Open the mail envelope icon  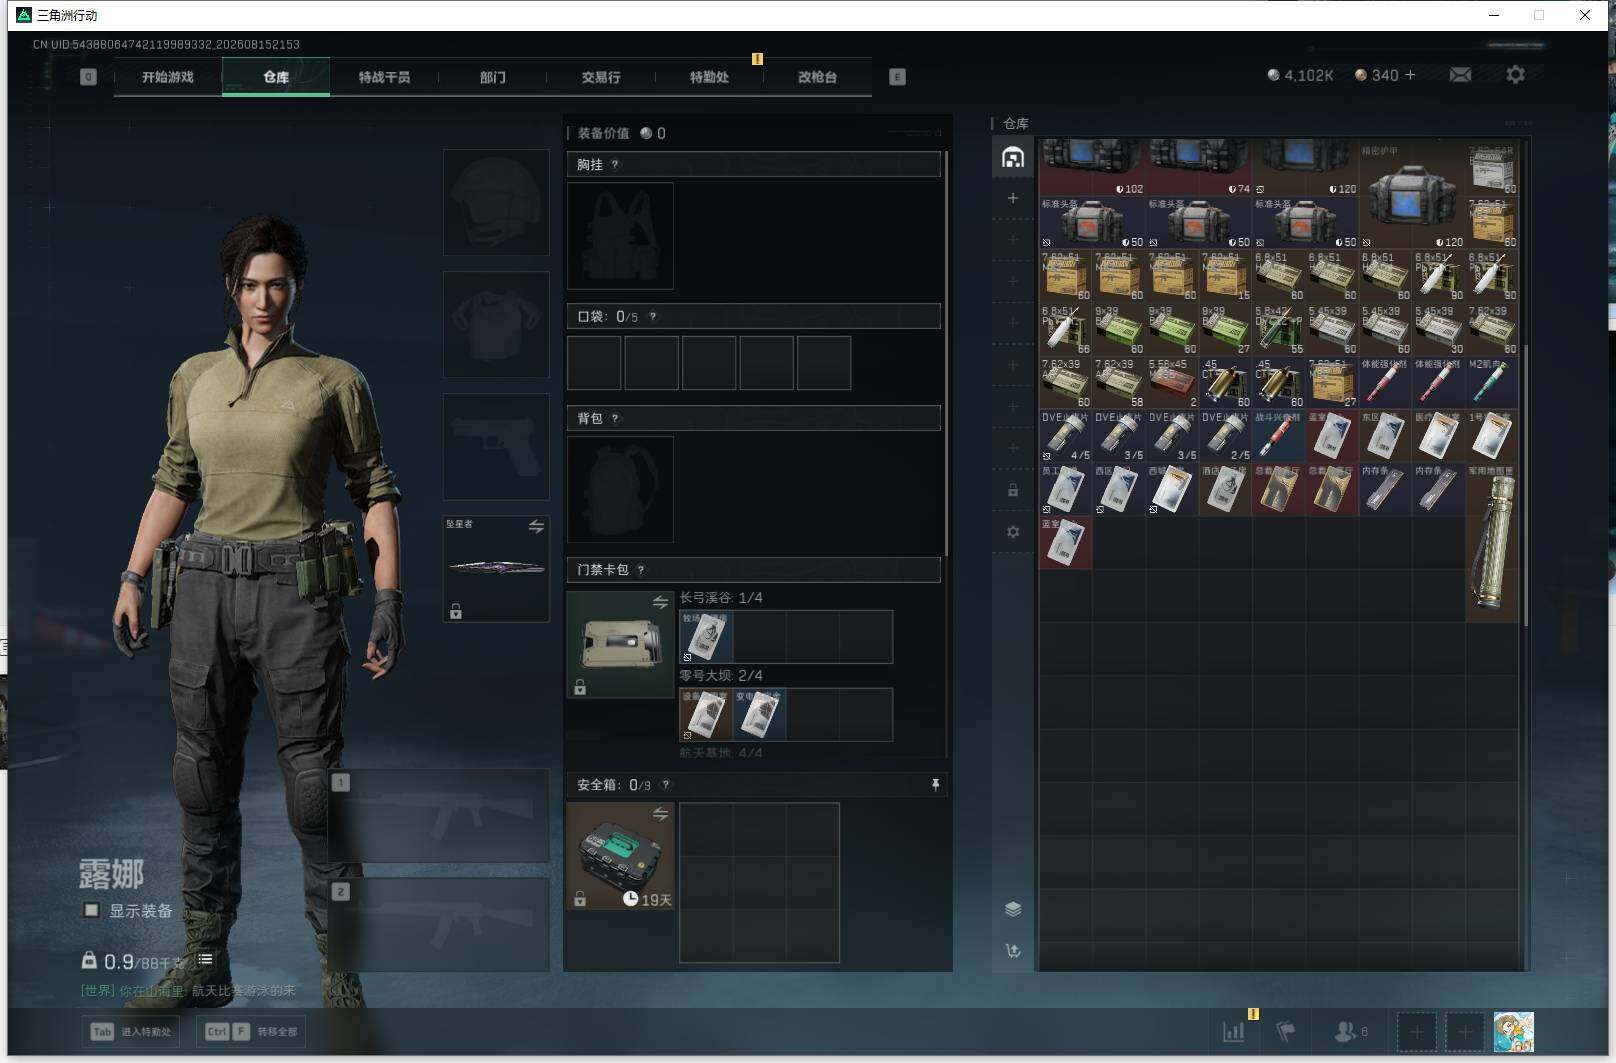(x=1460, y=75)
